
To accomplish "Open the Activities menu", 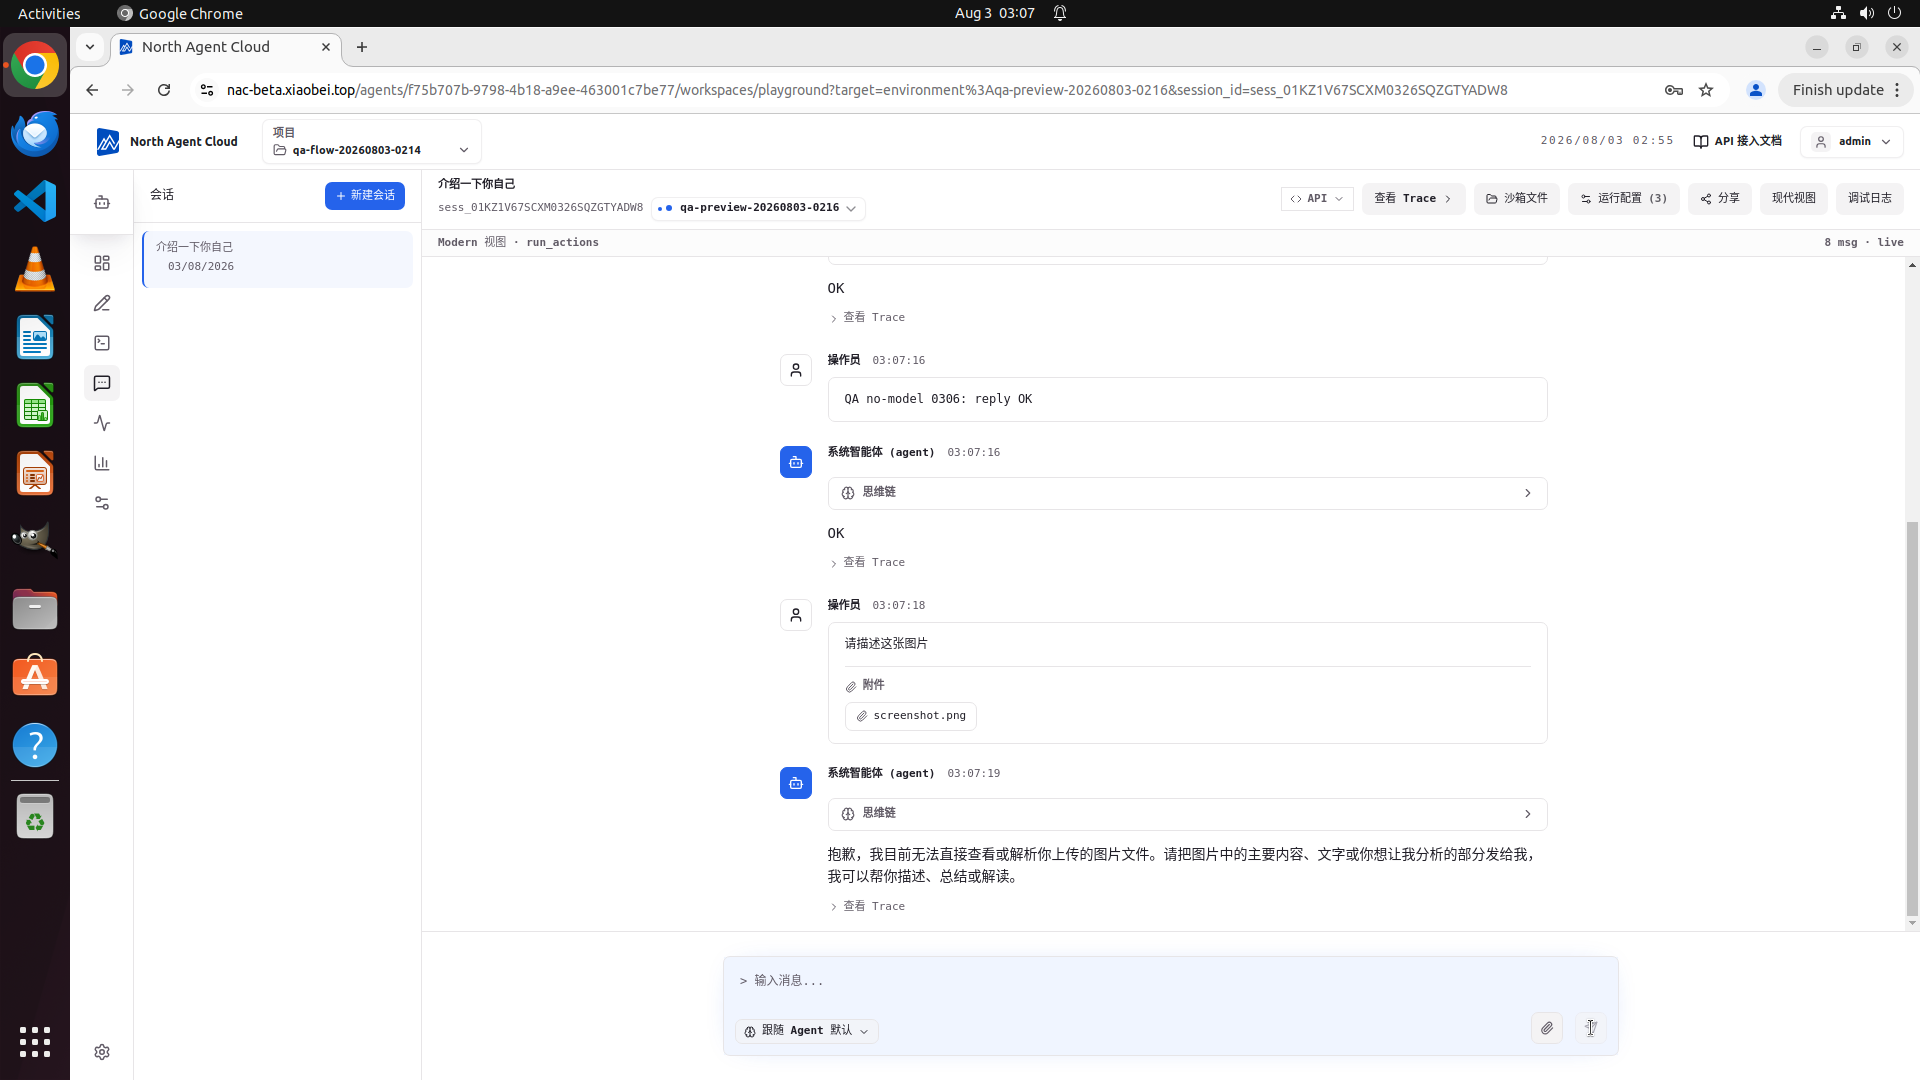I will (x=49, y=13).
